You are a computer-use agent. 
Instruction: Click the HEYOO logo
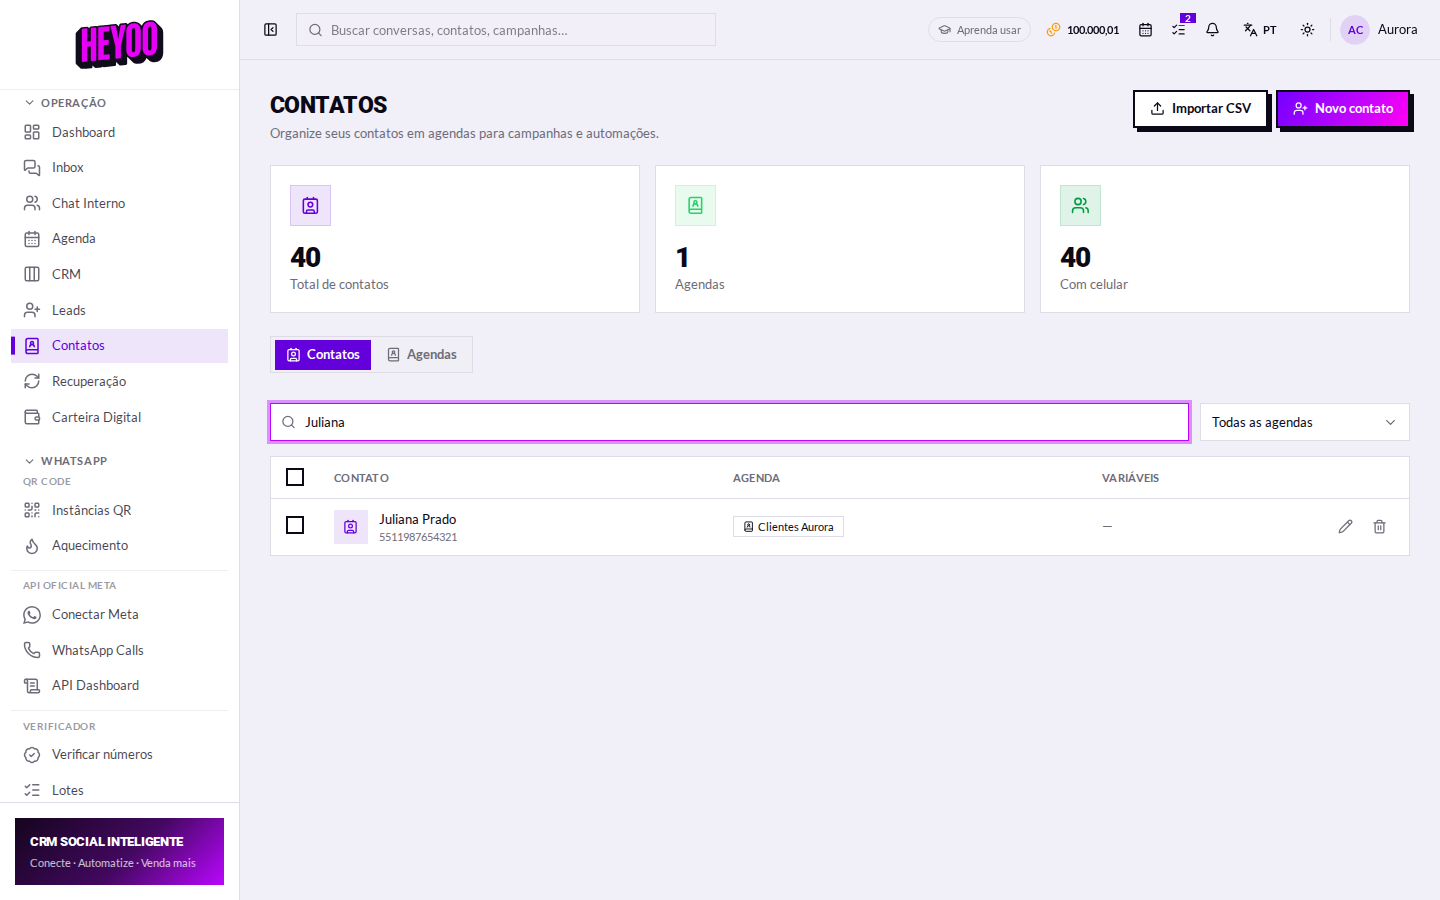coord(119,44)
